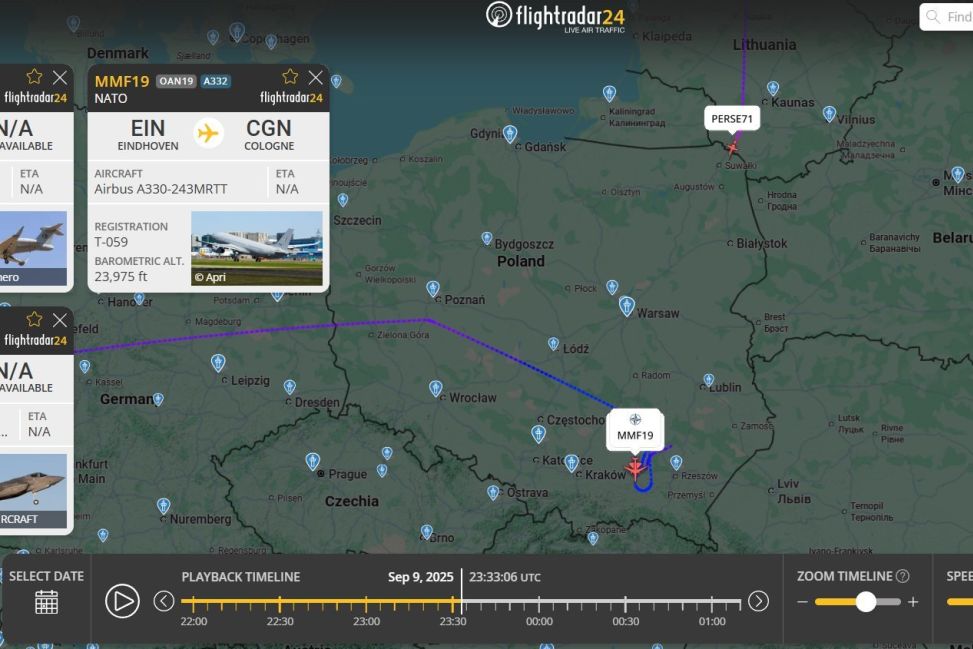Click the Lublin airport pin
This screenshot has width=973, height=649.
click(709, 380)
